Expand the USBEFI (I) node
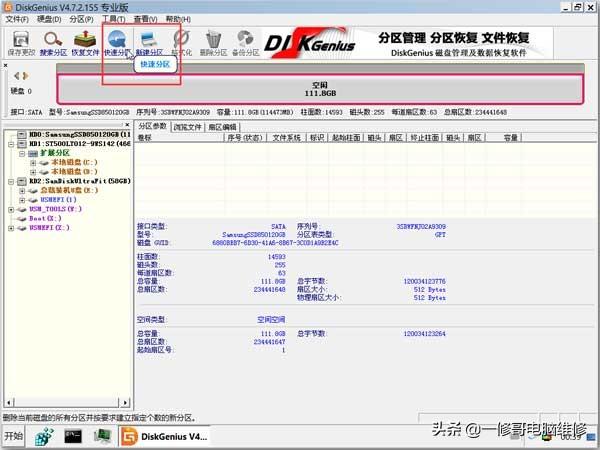Image resolution: width=600 pixels, height=450 pixels. [22, 200]
